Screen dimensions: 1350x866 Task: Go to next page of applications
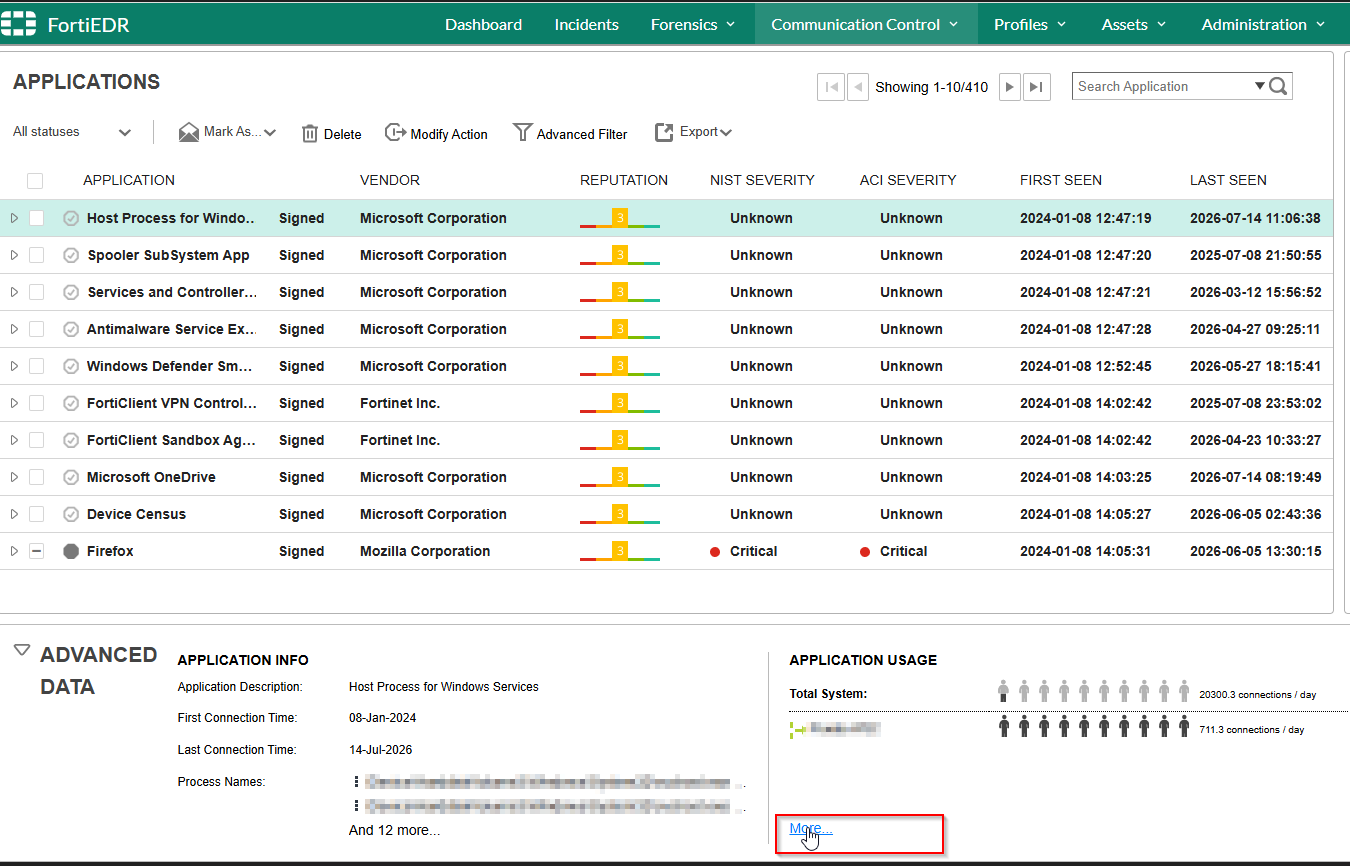pos(1010,87)
